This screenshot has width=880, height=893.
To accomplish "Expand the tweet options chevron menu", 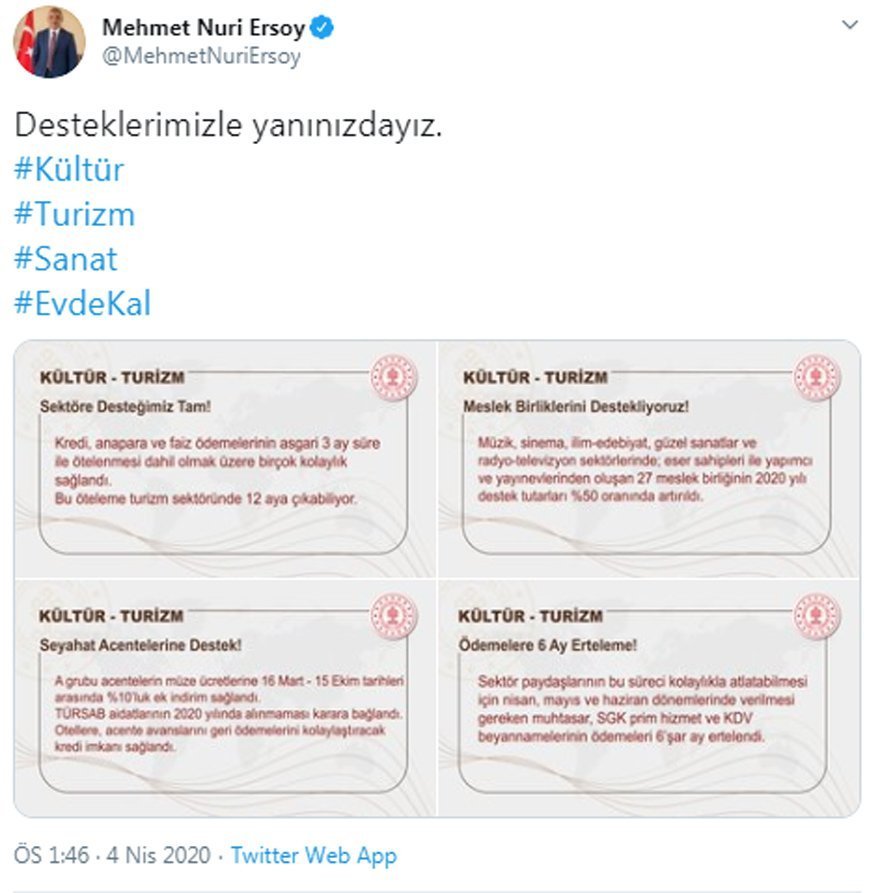I will click(x=850, y=24).
